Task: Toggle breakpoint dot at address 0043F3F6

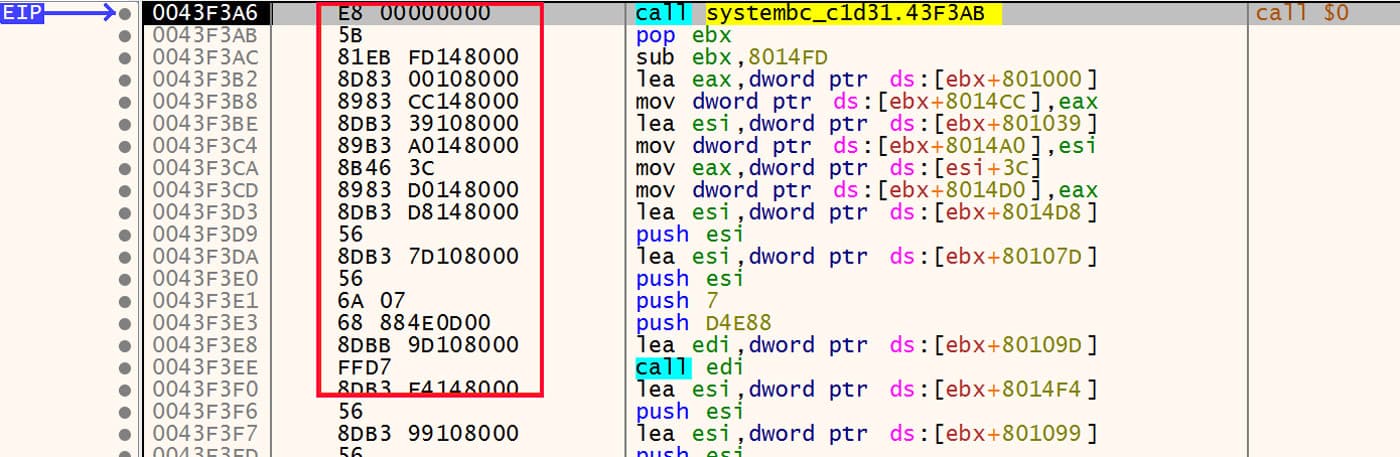Action: point(125,411)
